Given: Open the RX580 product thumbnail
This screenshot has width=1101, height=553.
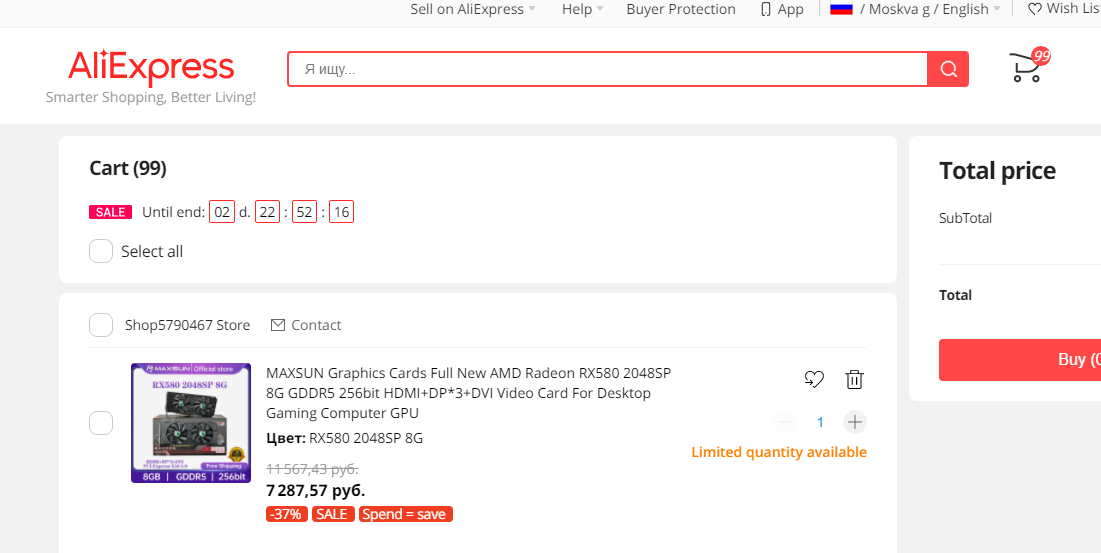Looking at the screenshot, I should point(191,422).
